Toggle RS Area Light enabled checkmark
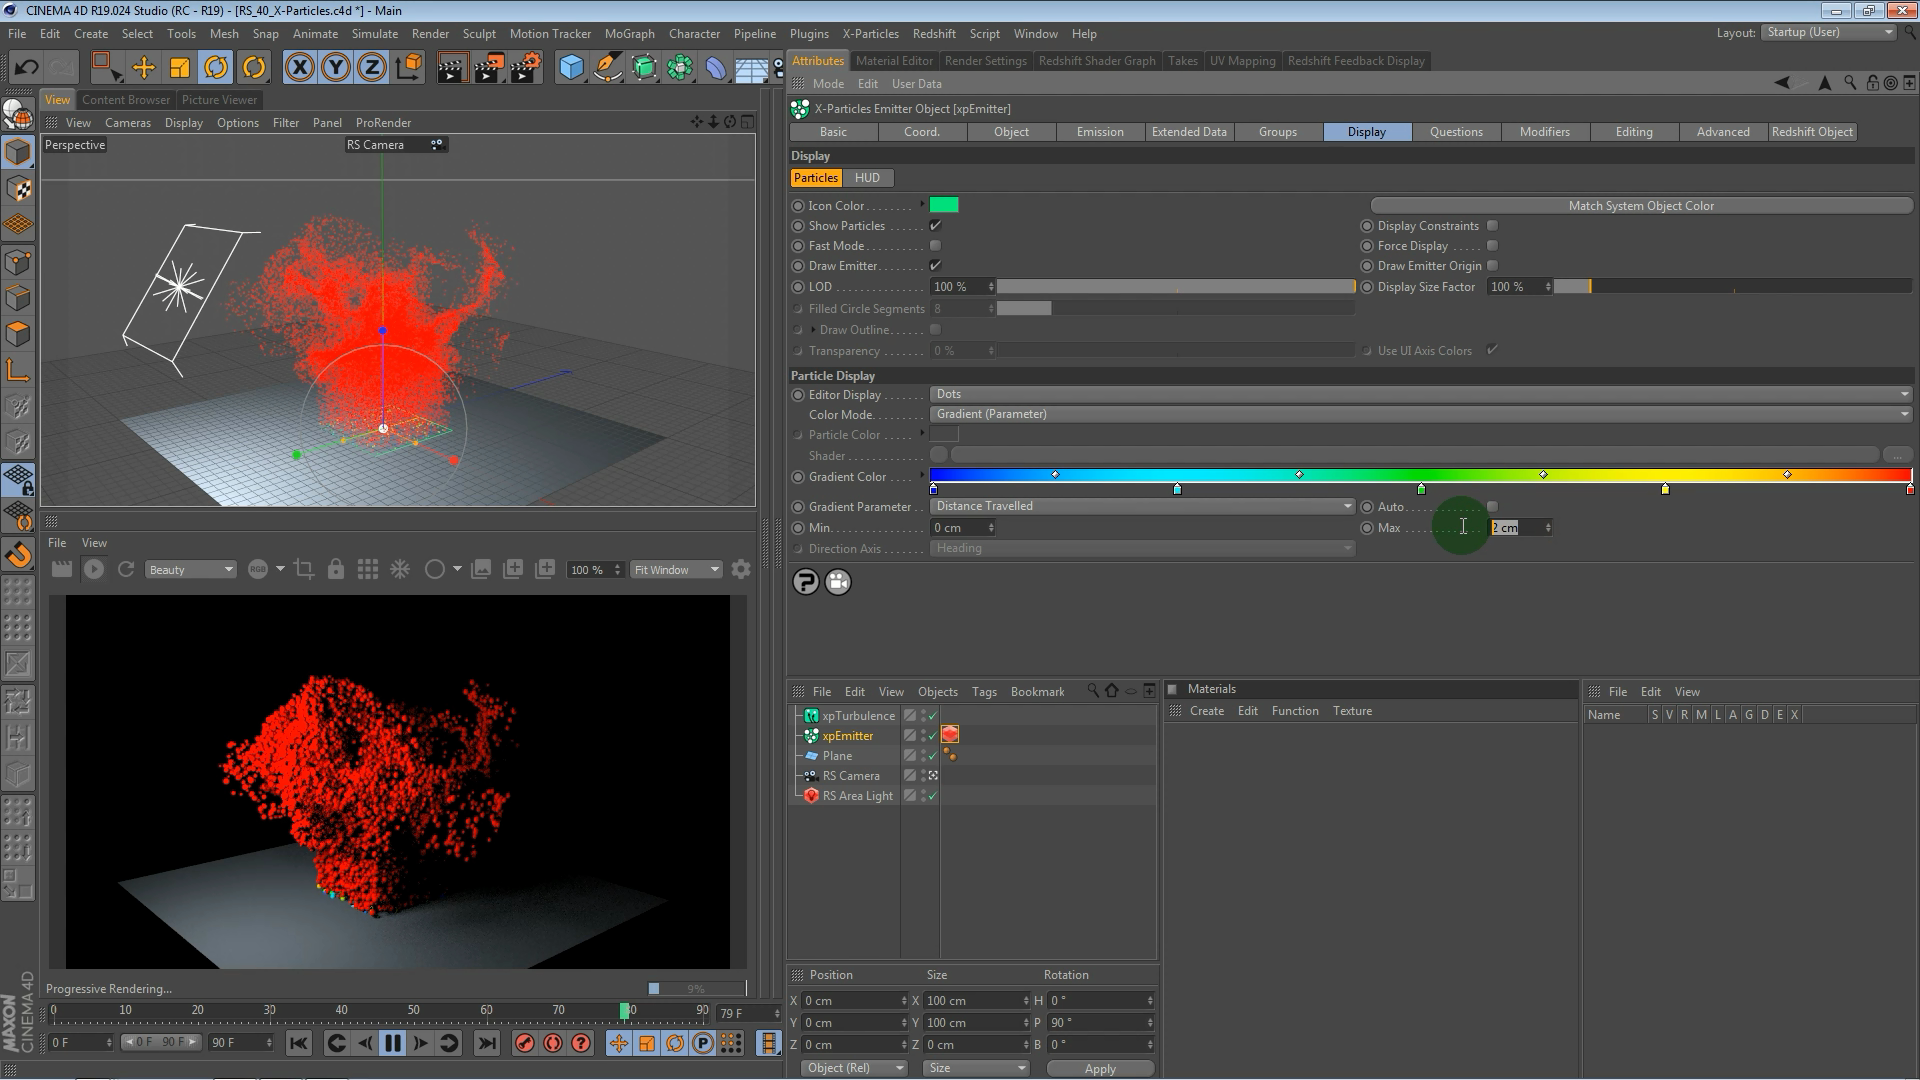Viewport: 1920px width, 1080px height. tap(932, 796)
